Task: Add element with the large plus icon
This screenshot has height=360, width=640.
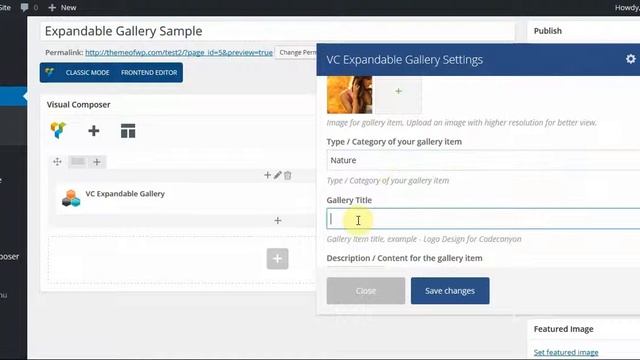Action: tap(93, 131)
